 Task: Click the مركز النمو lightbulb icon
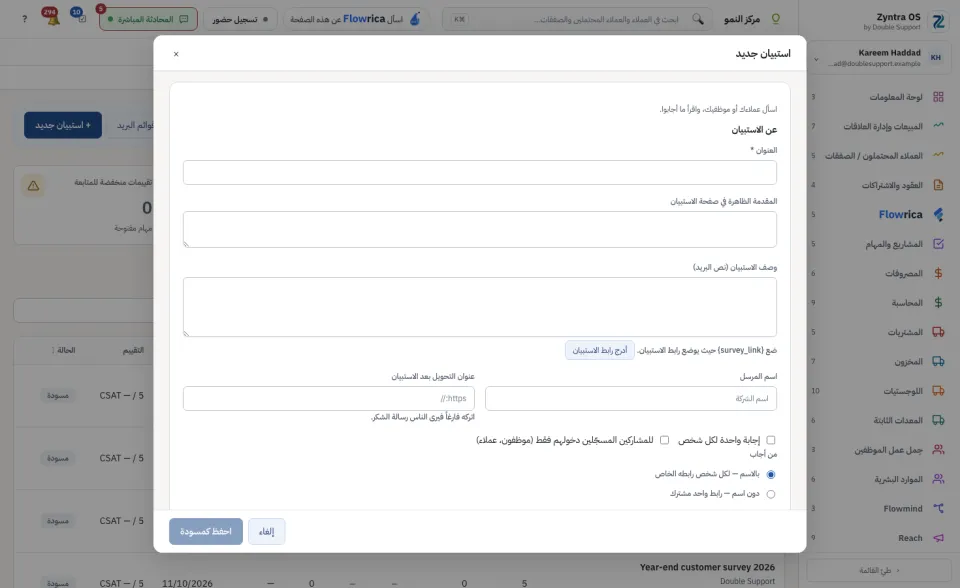pos(776,19)
